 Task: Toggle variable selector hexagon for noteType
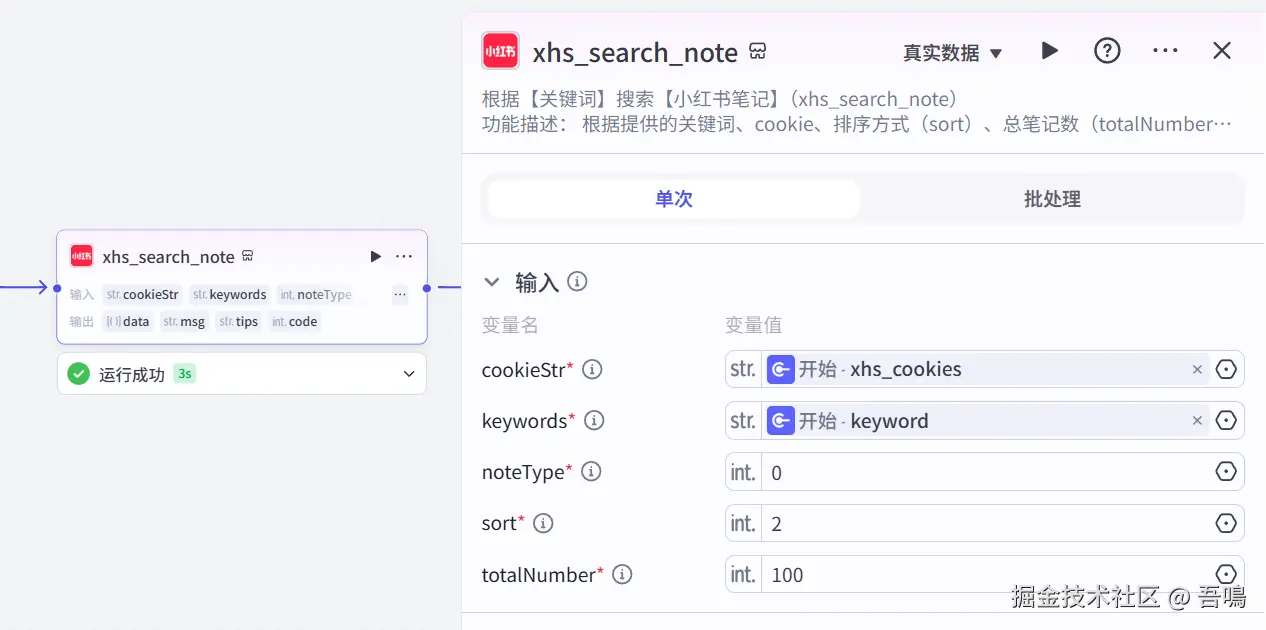pos(1226,472)
